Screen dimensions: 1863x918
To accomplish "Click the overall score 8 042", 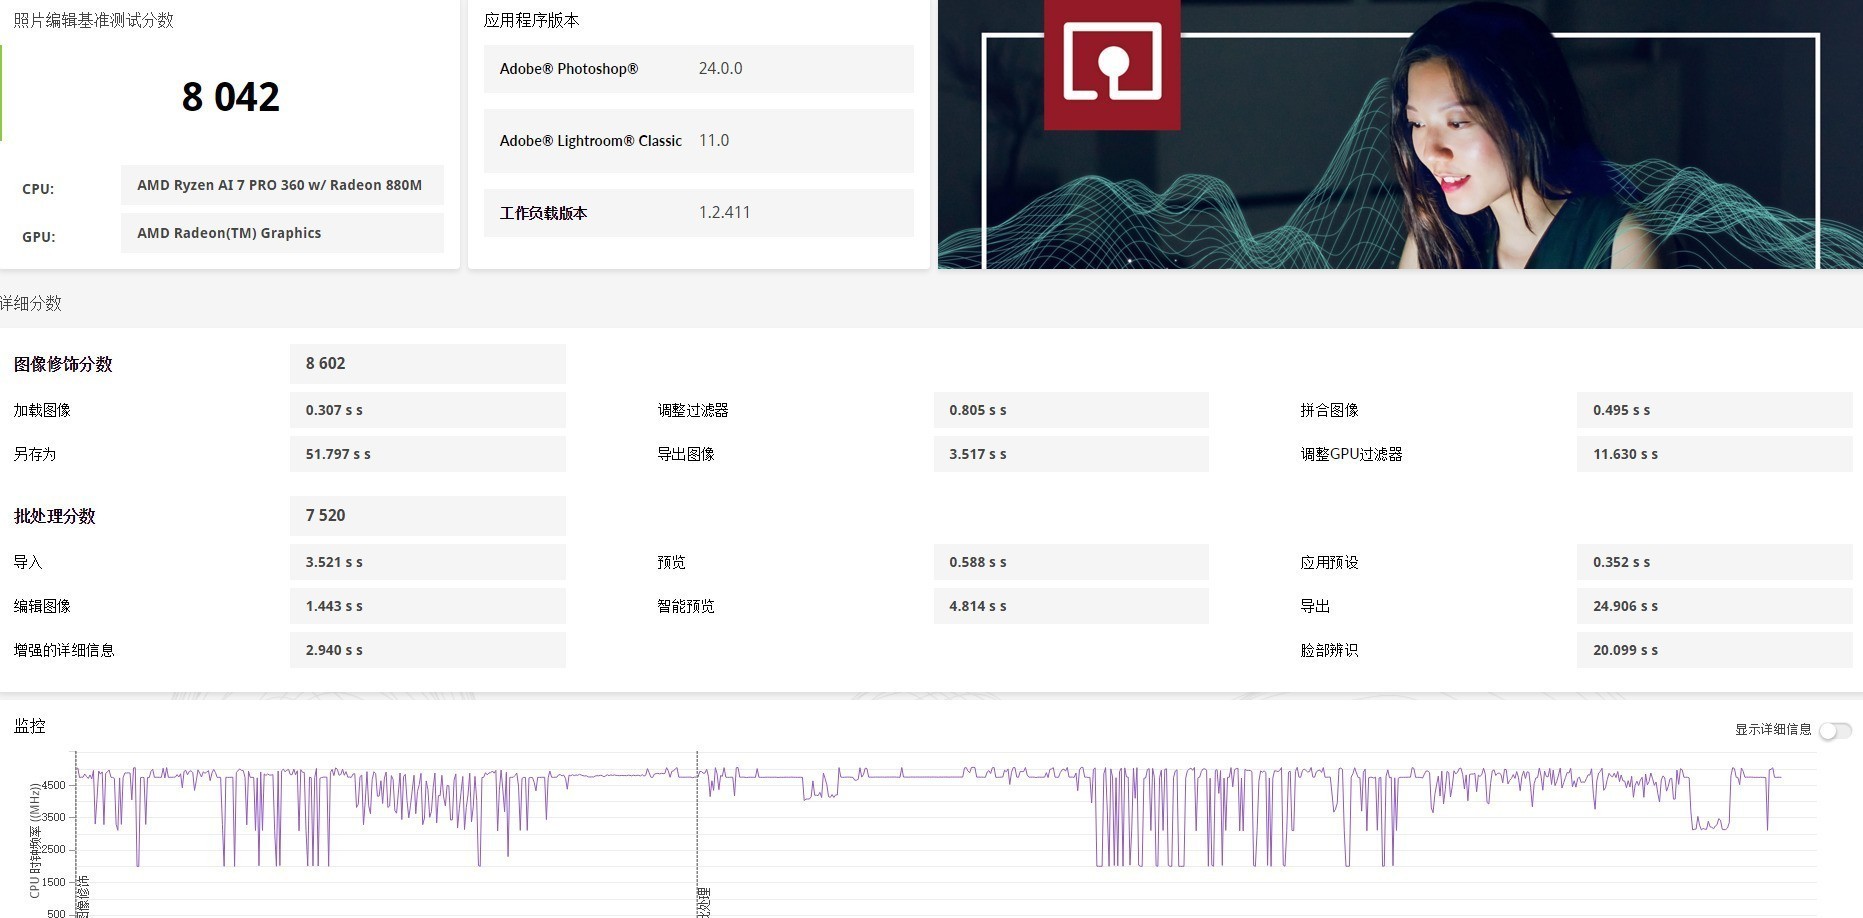I will click(x=230, y=97).
